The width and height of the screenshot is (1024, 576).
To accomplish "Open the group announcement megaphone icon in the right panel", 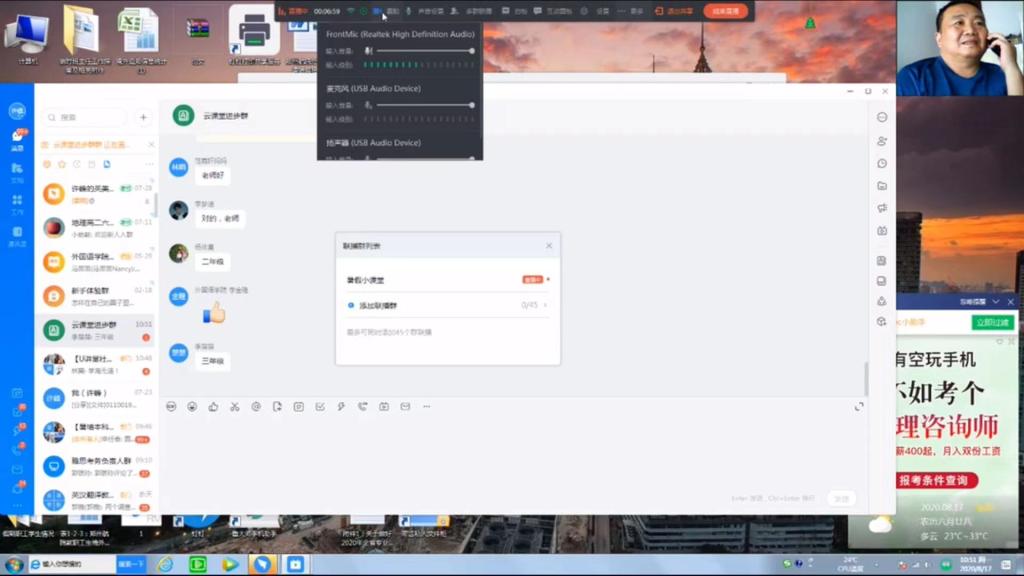I will 882,208.
